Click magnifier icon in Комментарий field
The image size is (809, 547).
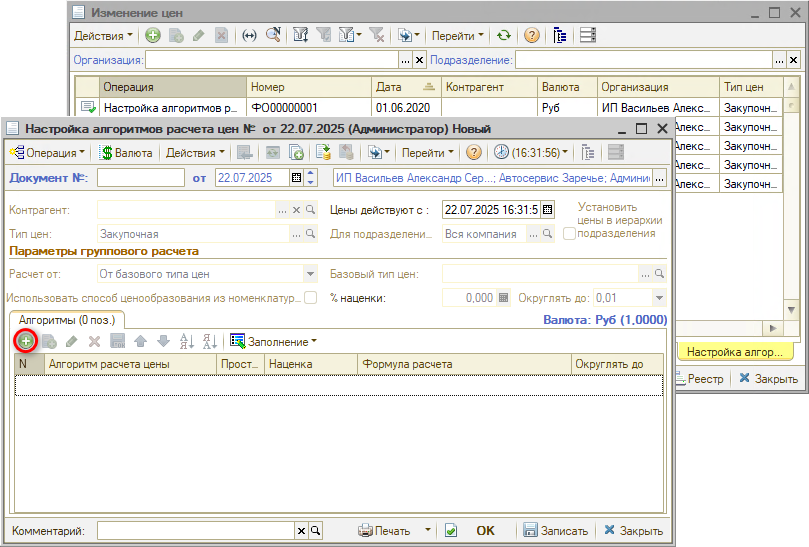click(x=316, y=531)
